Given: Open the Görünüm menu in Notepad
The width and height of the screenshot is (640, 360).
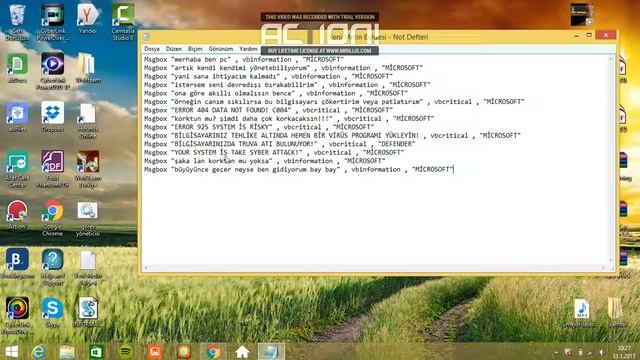Looking at the screenshot, I should point(221,49).
